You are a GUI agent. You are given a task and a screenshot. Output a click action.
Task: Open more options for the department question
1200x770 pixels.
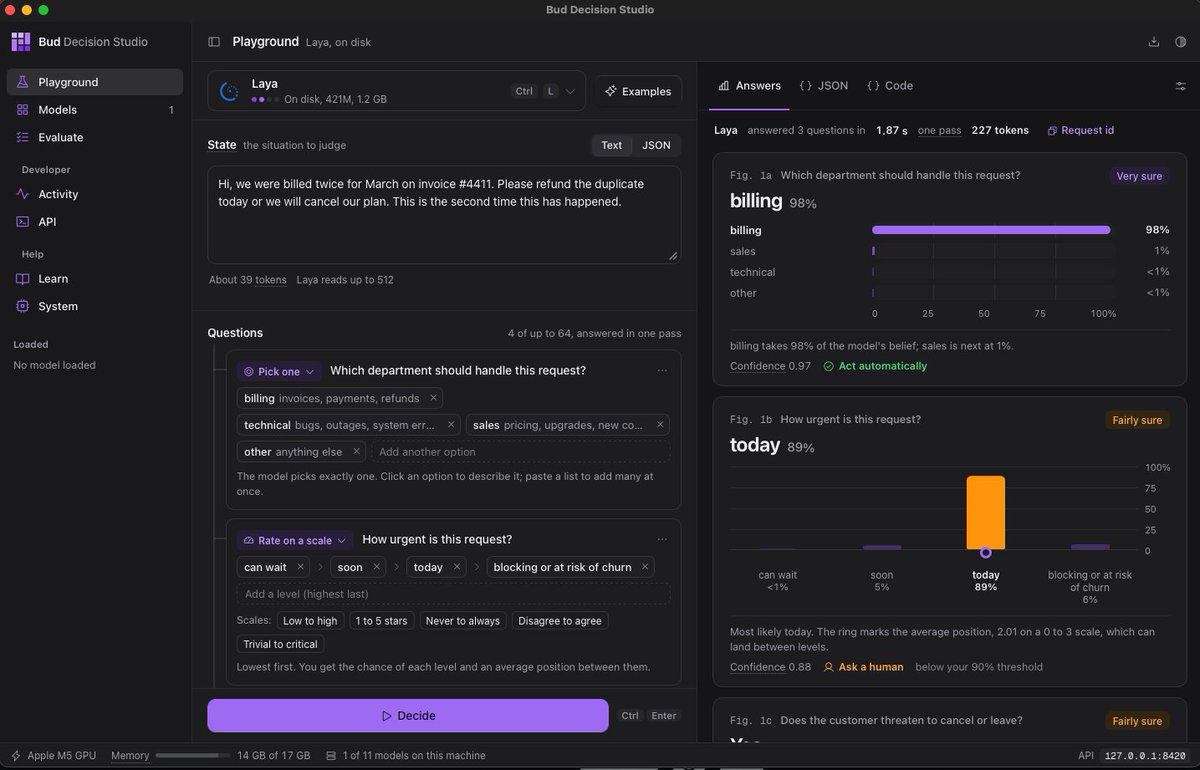(x=662, y=371)
